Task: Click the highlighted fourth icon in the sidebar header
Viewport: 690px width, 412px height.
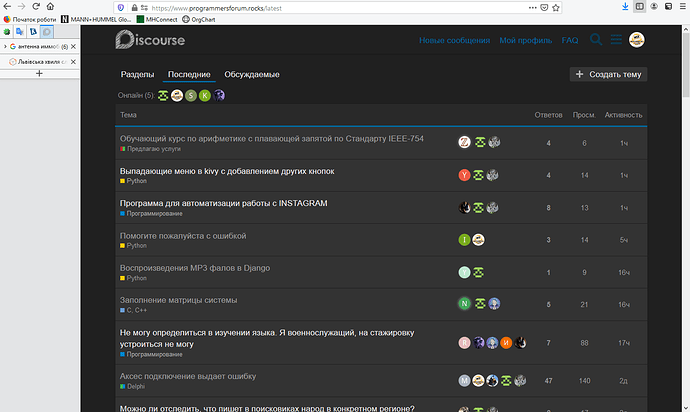Action: (x=47, y=32)
